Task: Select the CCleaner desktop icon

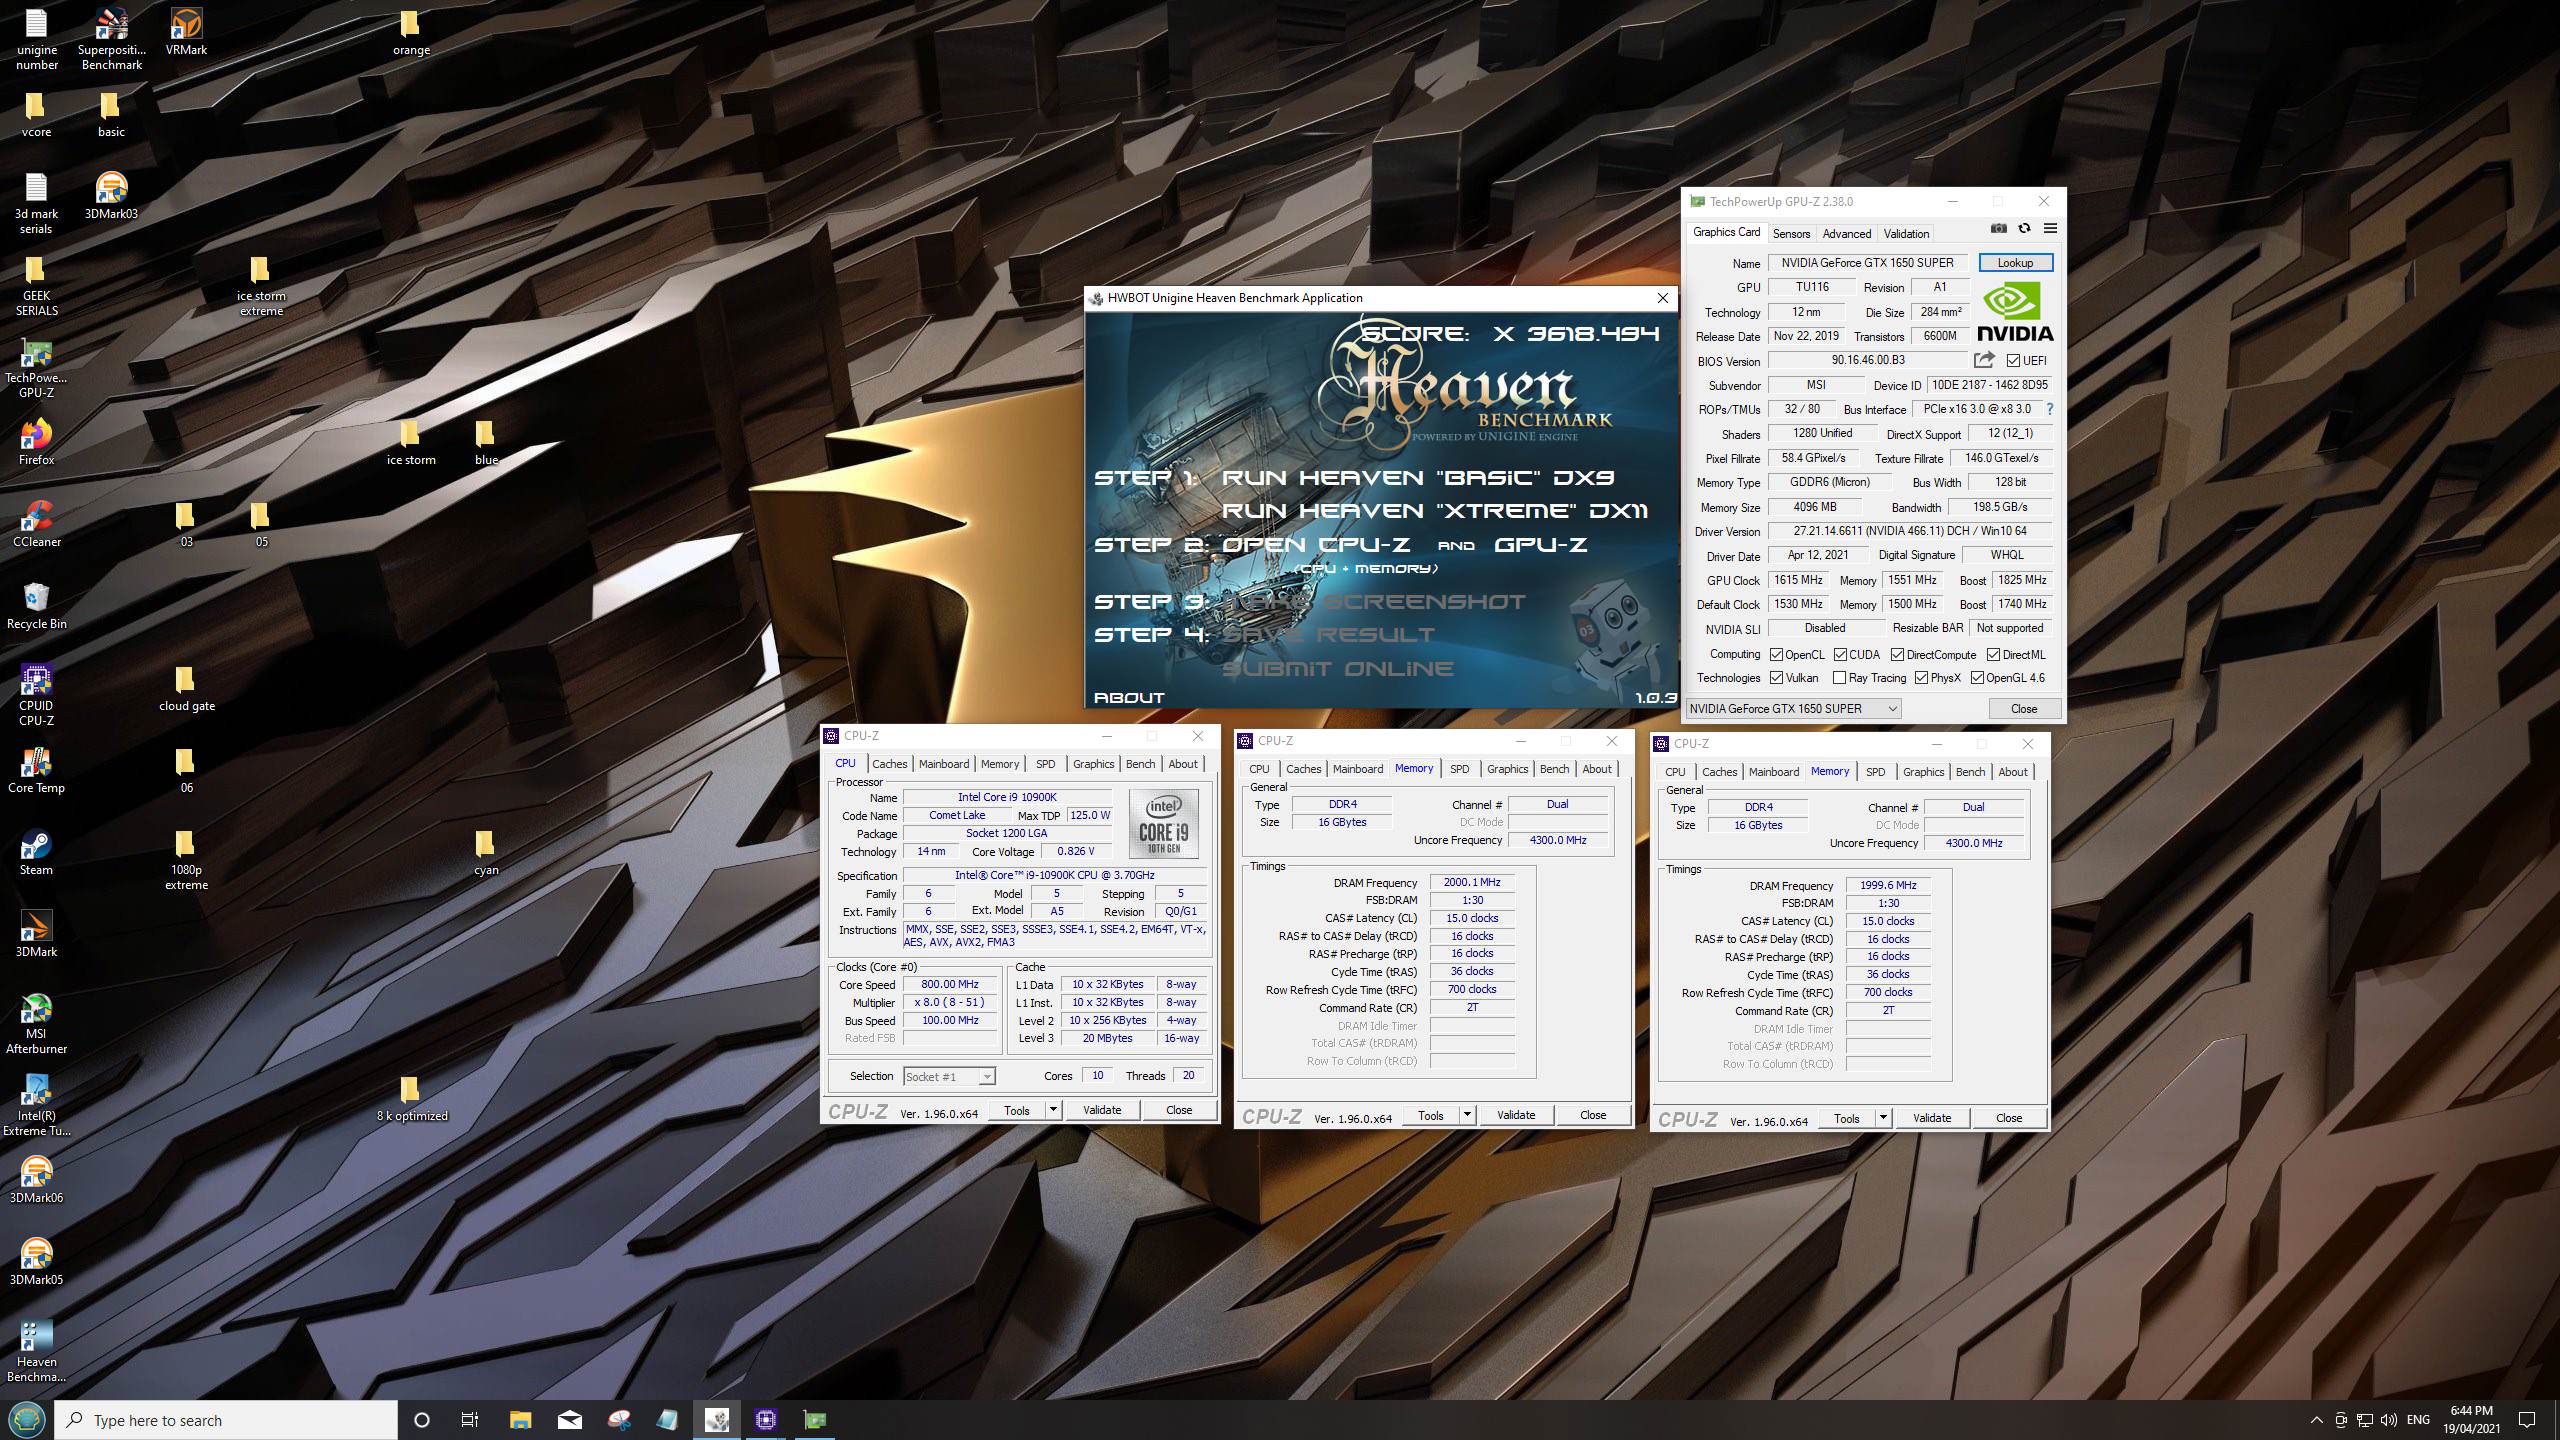Action: 37,524
